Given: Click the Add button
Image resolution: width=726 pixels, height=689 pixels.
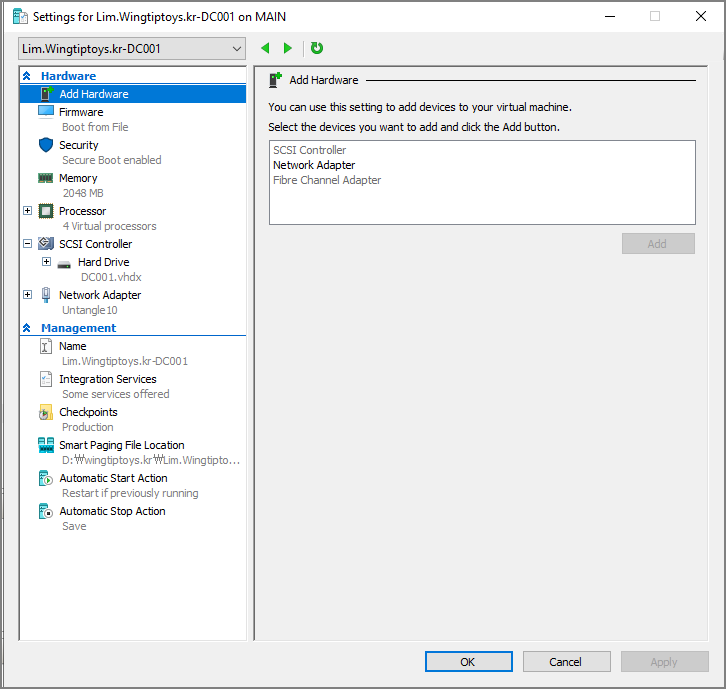Looking at the screenshot, I should (x=658, y=244).
